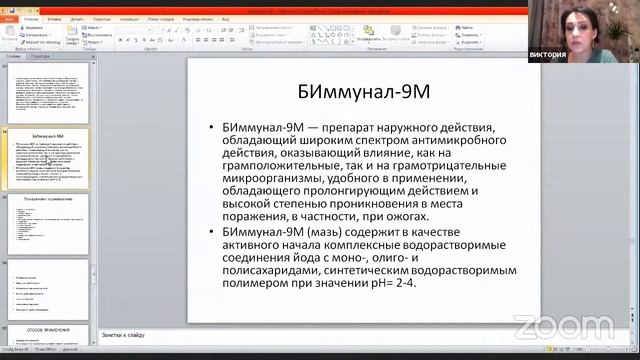Click Преобразовать в SmartArt button
This screenshot has width=640, height=360.
(277, 42)
